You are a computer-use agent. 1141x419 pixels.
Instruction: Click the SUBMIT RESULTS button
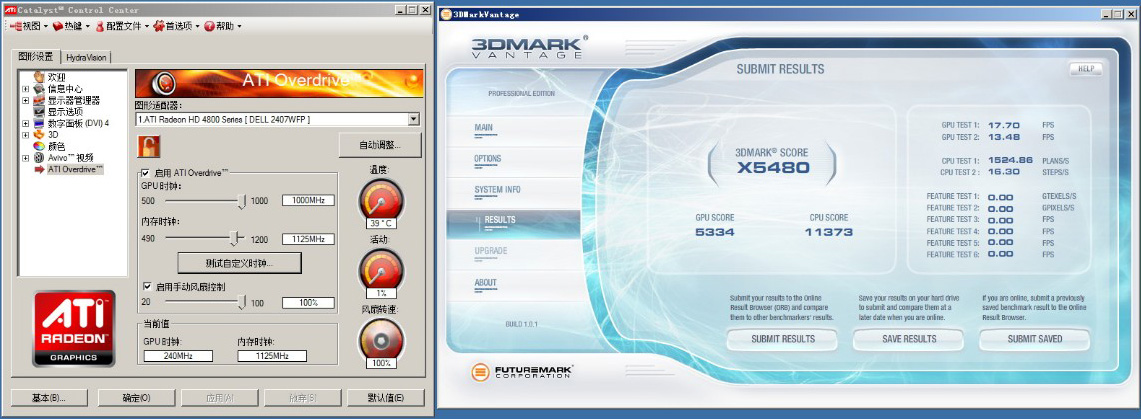tap(783, 339)
